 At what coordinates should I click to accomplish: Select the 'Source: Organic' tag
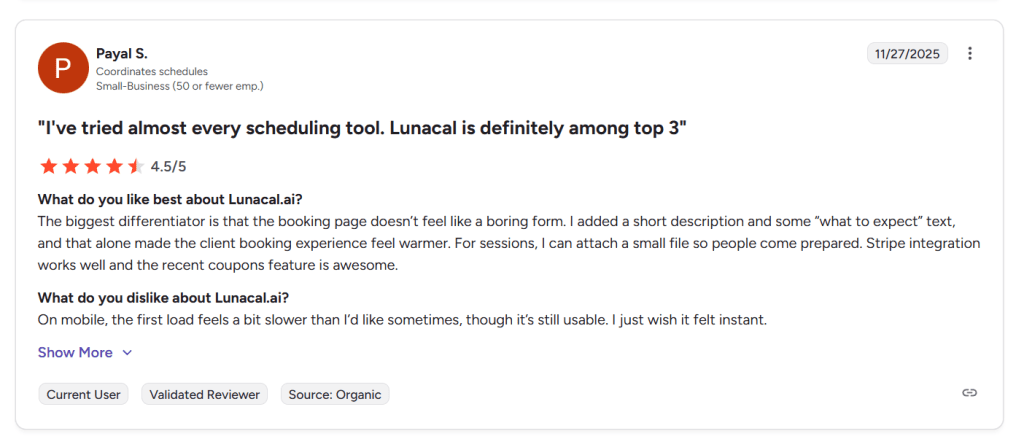(335, 394)
